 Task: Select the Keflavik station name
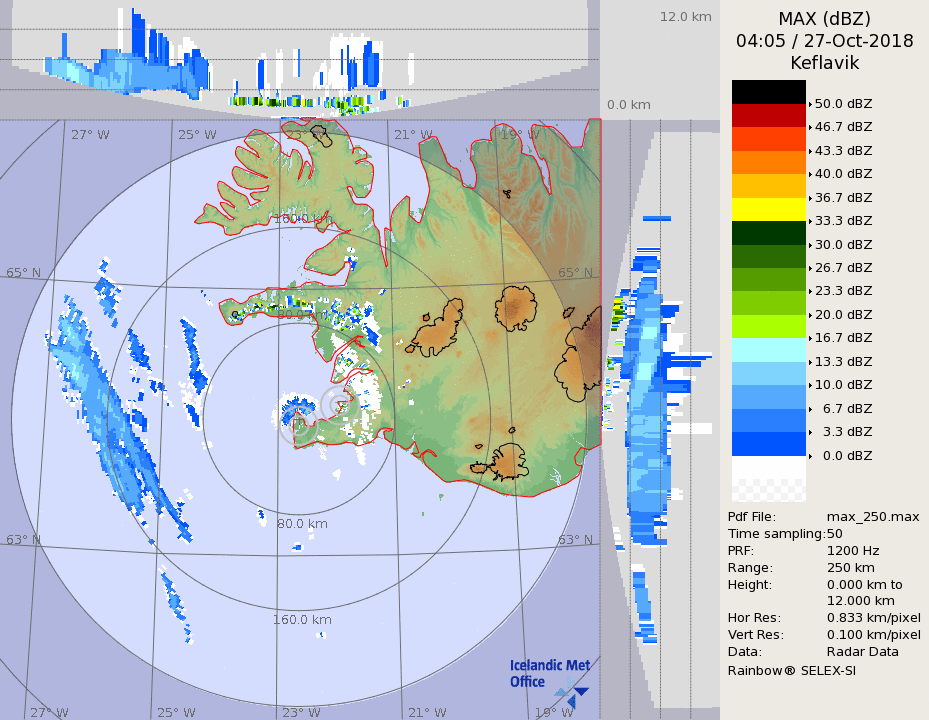pos(824,63)
